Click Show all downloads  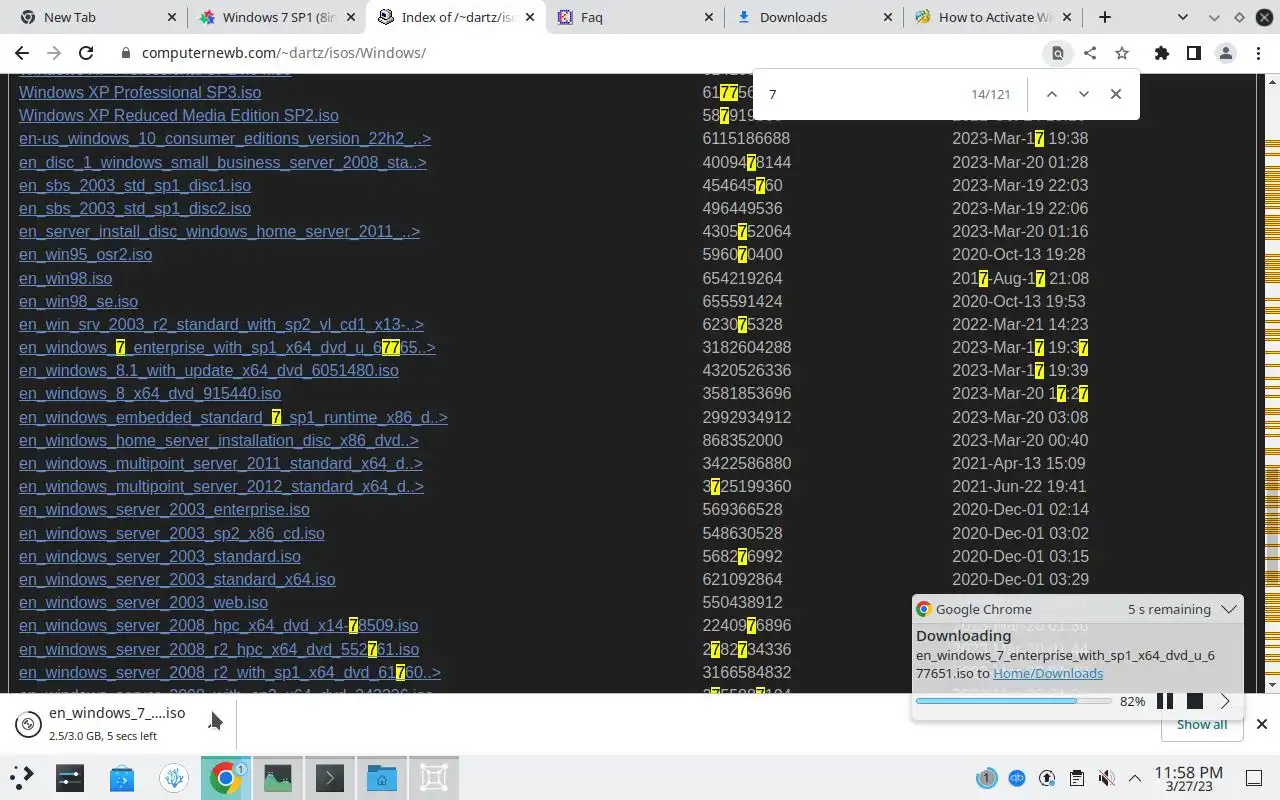(x=1202, y=725)
